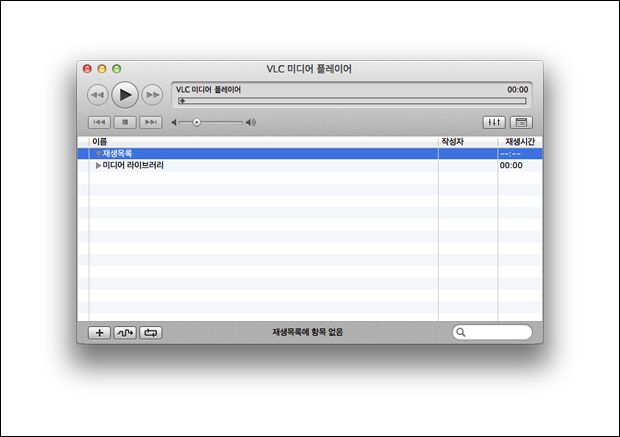Click the rewind (backward) round button
Screen dimensions: 620x437
pos(97,95)
